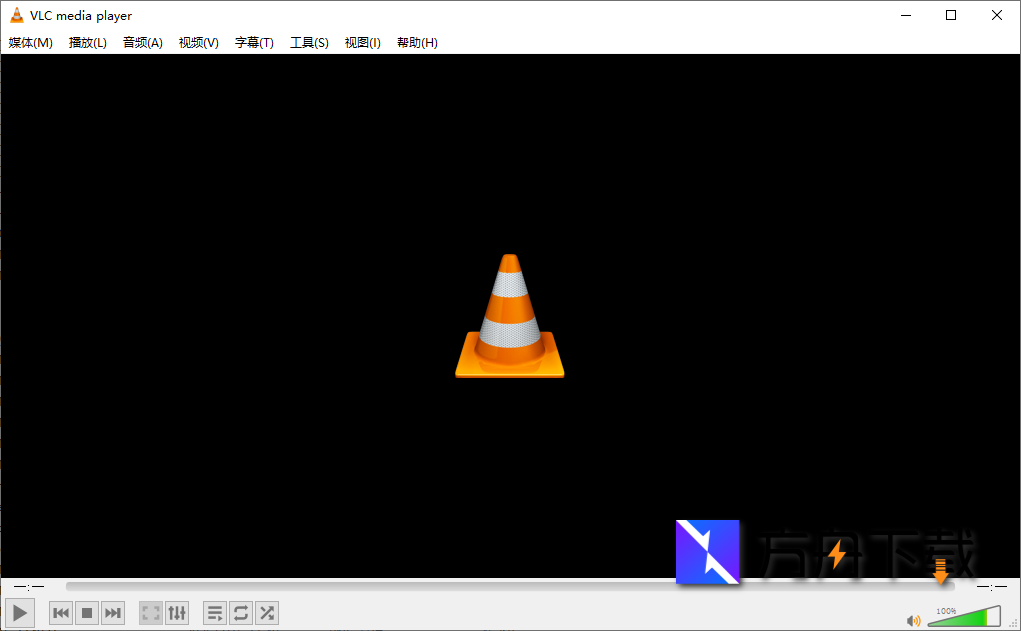Open the 视图(I) menu
Image resolution: width=1021 pixels, height=631 pixels.
click(x=361, y=42)
